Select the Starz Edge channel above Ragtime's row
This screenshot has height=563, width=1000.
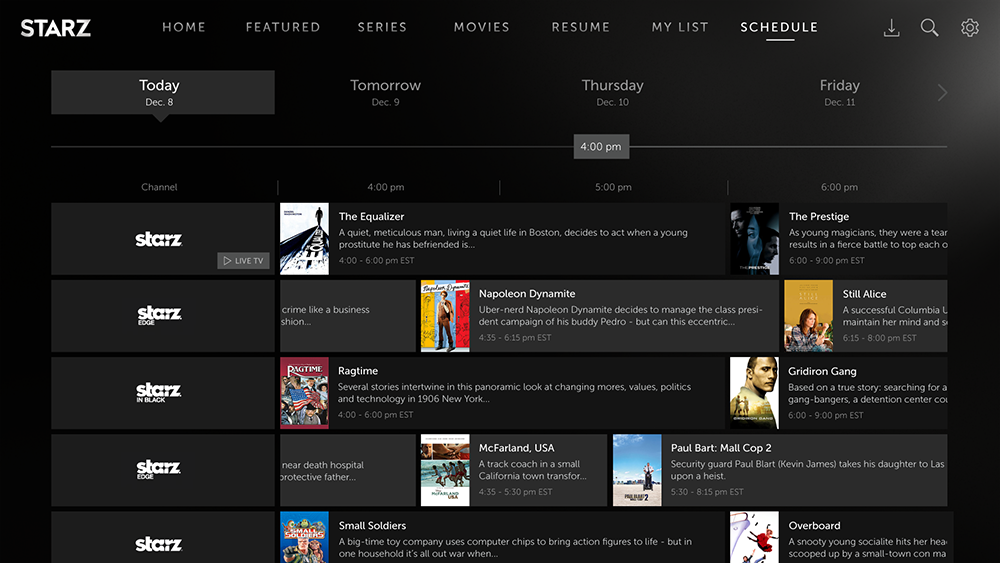159,315
